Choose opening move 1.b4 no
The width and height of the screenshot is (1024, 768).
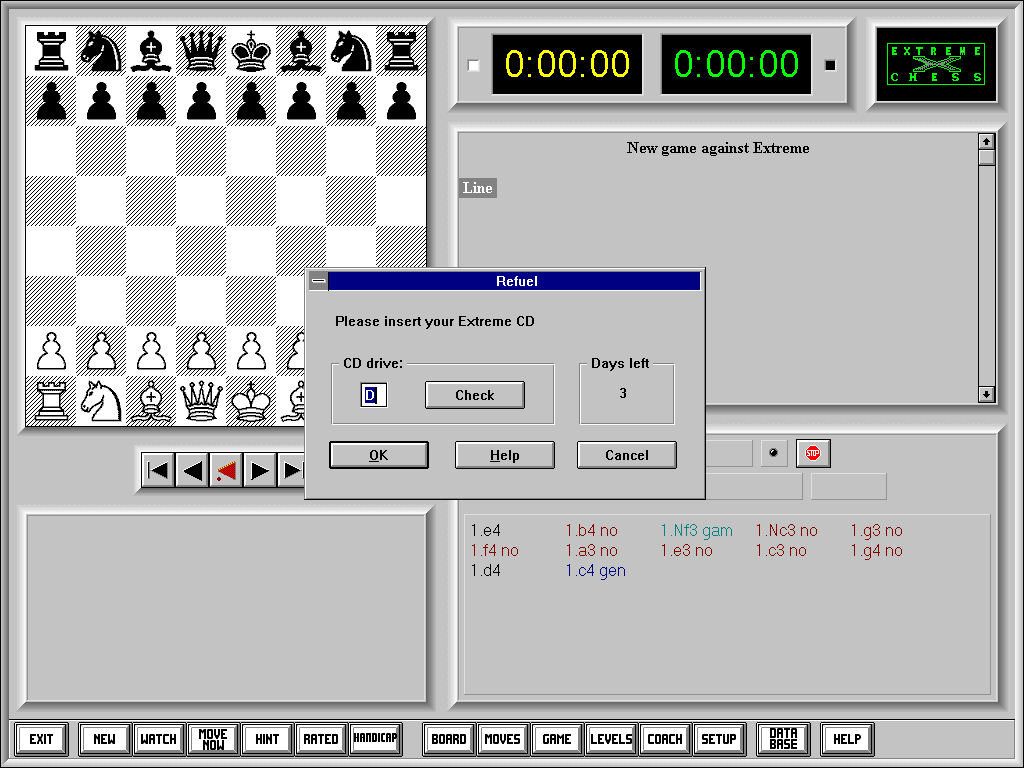coord(592,531)
